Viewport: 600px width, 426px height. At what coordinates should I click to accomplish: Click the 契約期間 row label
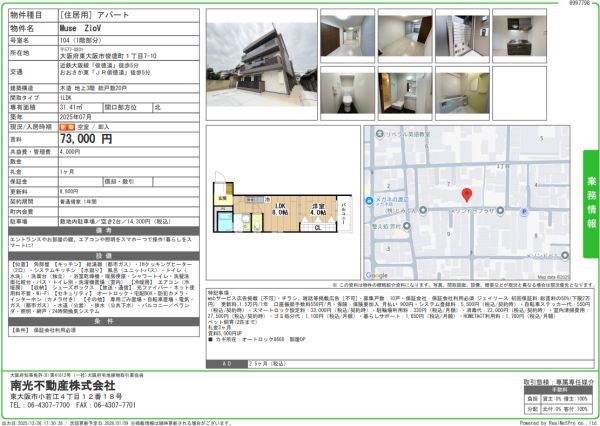click(x=21, y=201)
